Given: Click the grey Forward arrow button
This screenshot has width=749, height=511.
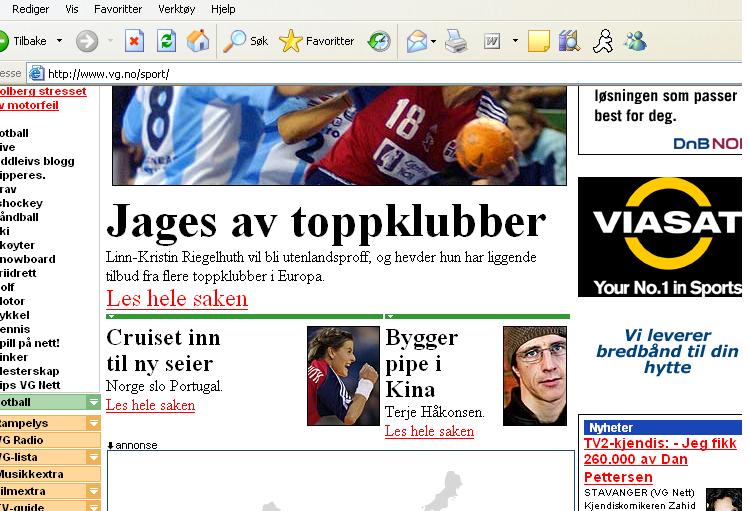Looking at the screenshot, I should 87,41.
